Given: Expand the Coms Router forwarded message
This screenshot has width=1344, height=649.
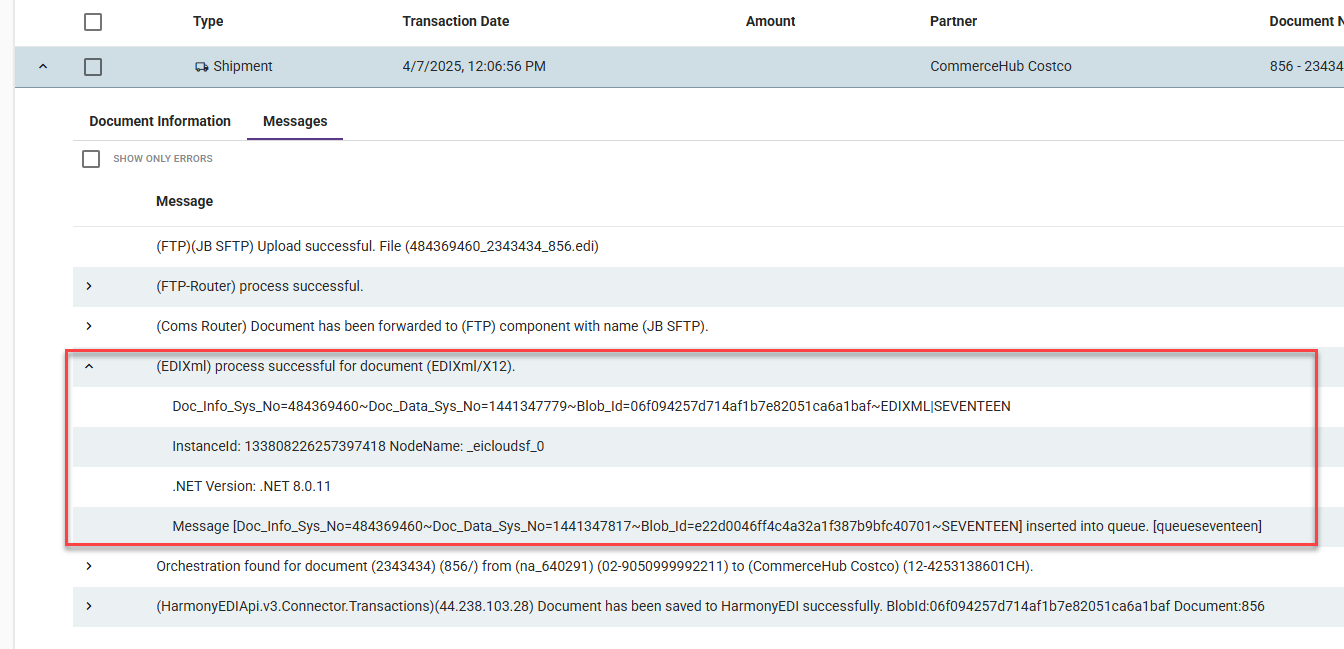Looking at the screenshot, I should [x=89, y=326].
